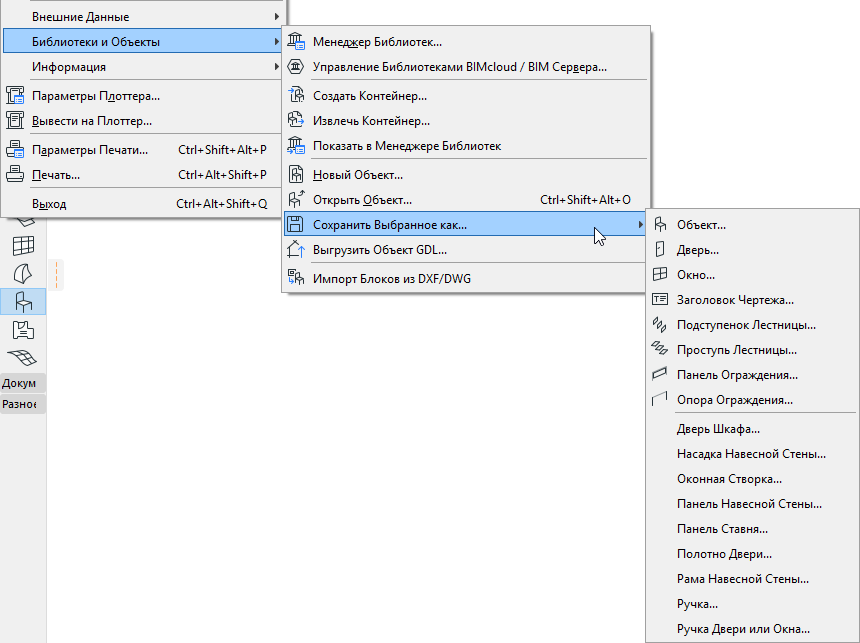Viewport: 860px width, 643px height.
Task: Save selection as Полотно Двери...
Action: 752,554
